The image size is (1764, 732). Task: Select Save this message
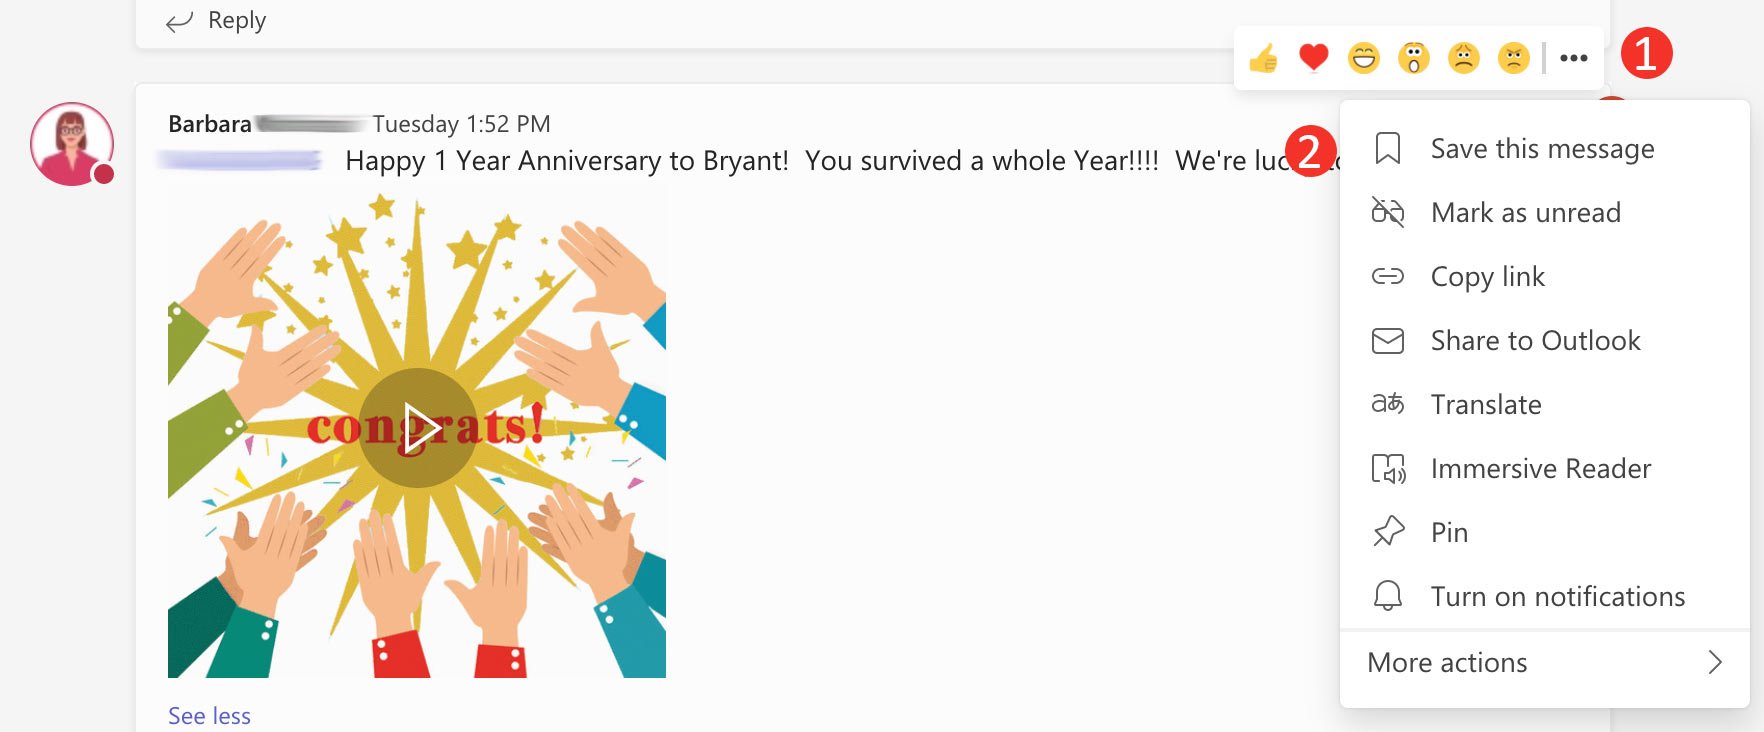pos(1544,149)
